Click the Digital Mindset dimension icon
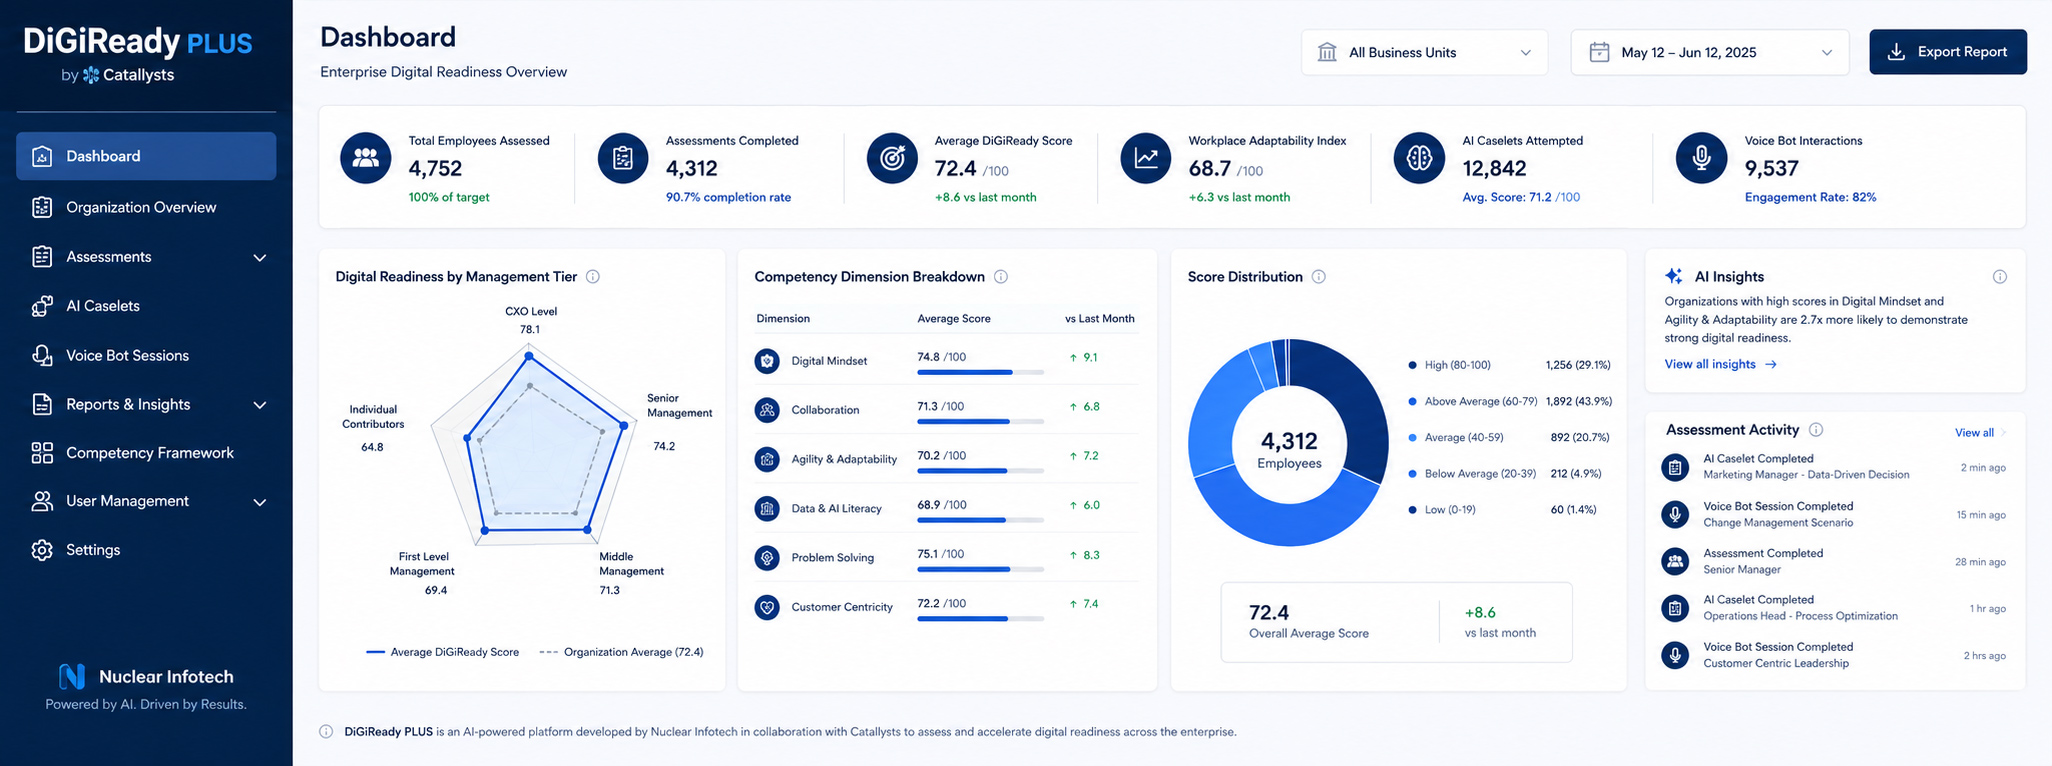Image resolution: width=2052 pixels, height=766 pixels. click(767, 361)
